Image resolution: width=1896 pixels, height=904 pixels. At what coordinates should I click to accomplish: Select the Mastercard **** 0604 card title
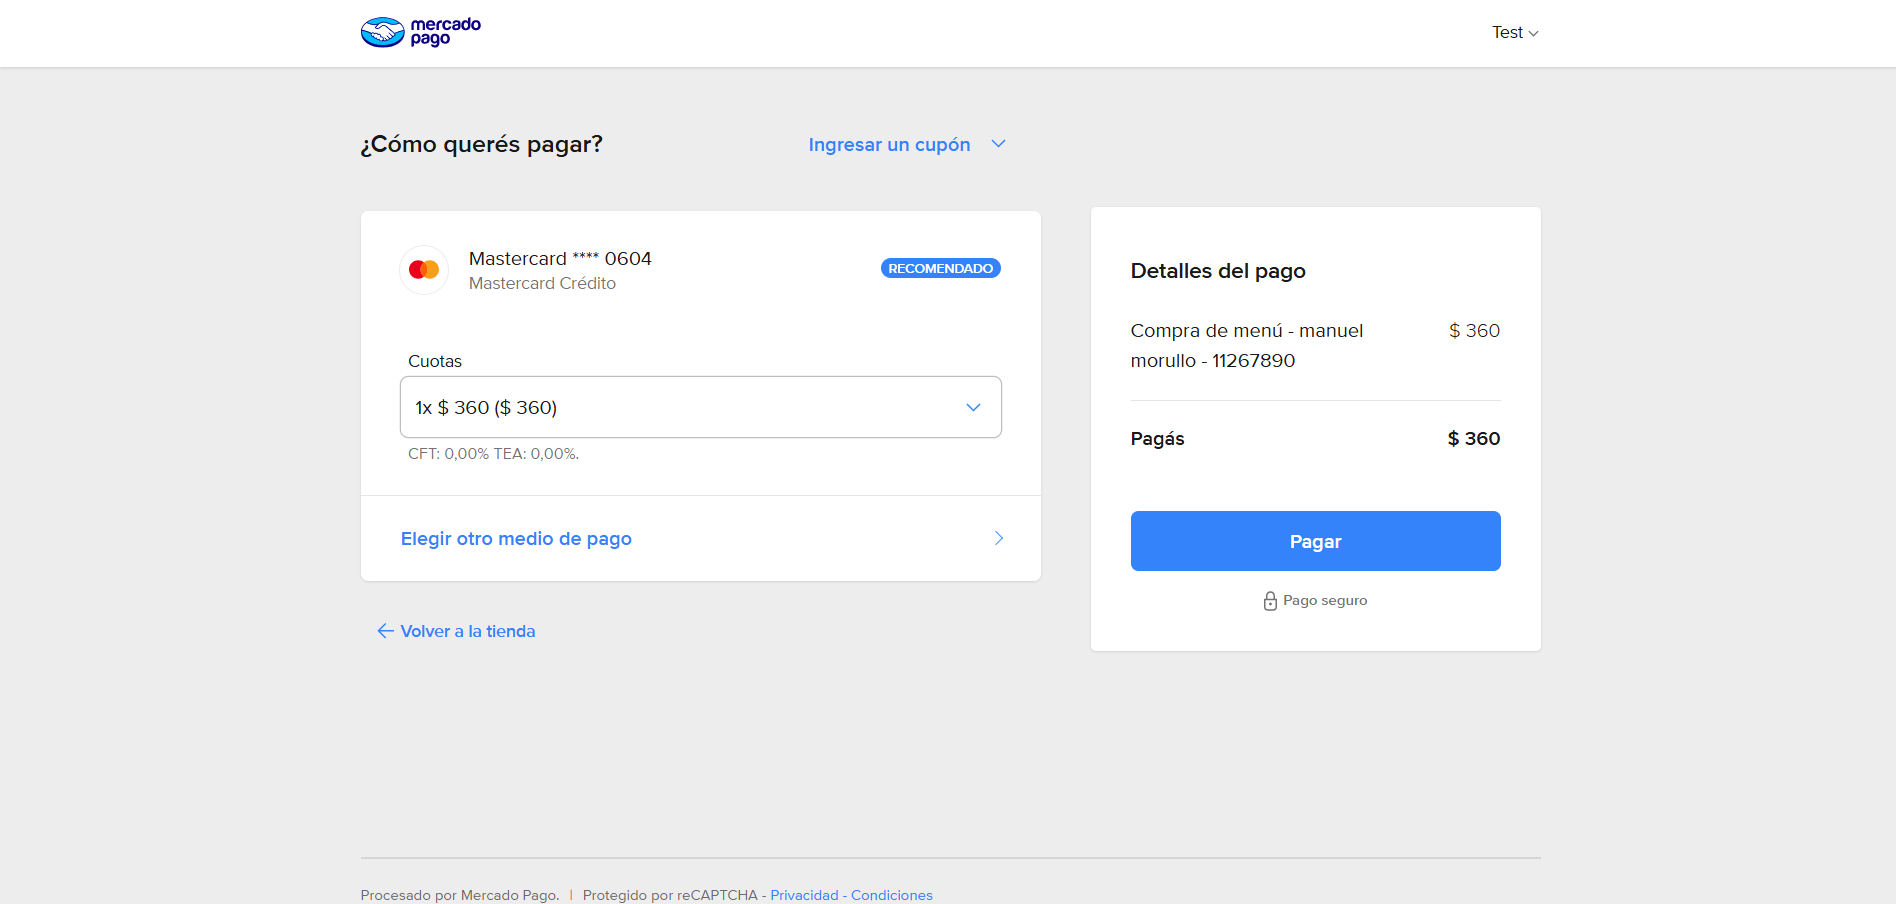(x=560, y=259)
